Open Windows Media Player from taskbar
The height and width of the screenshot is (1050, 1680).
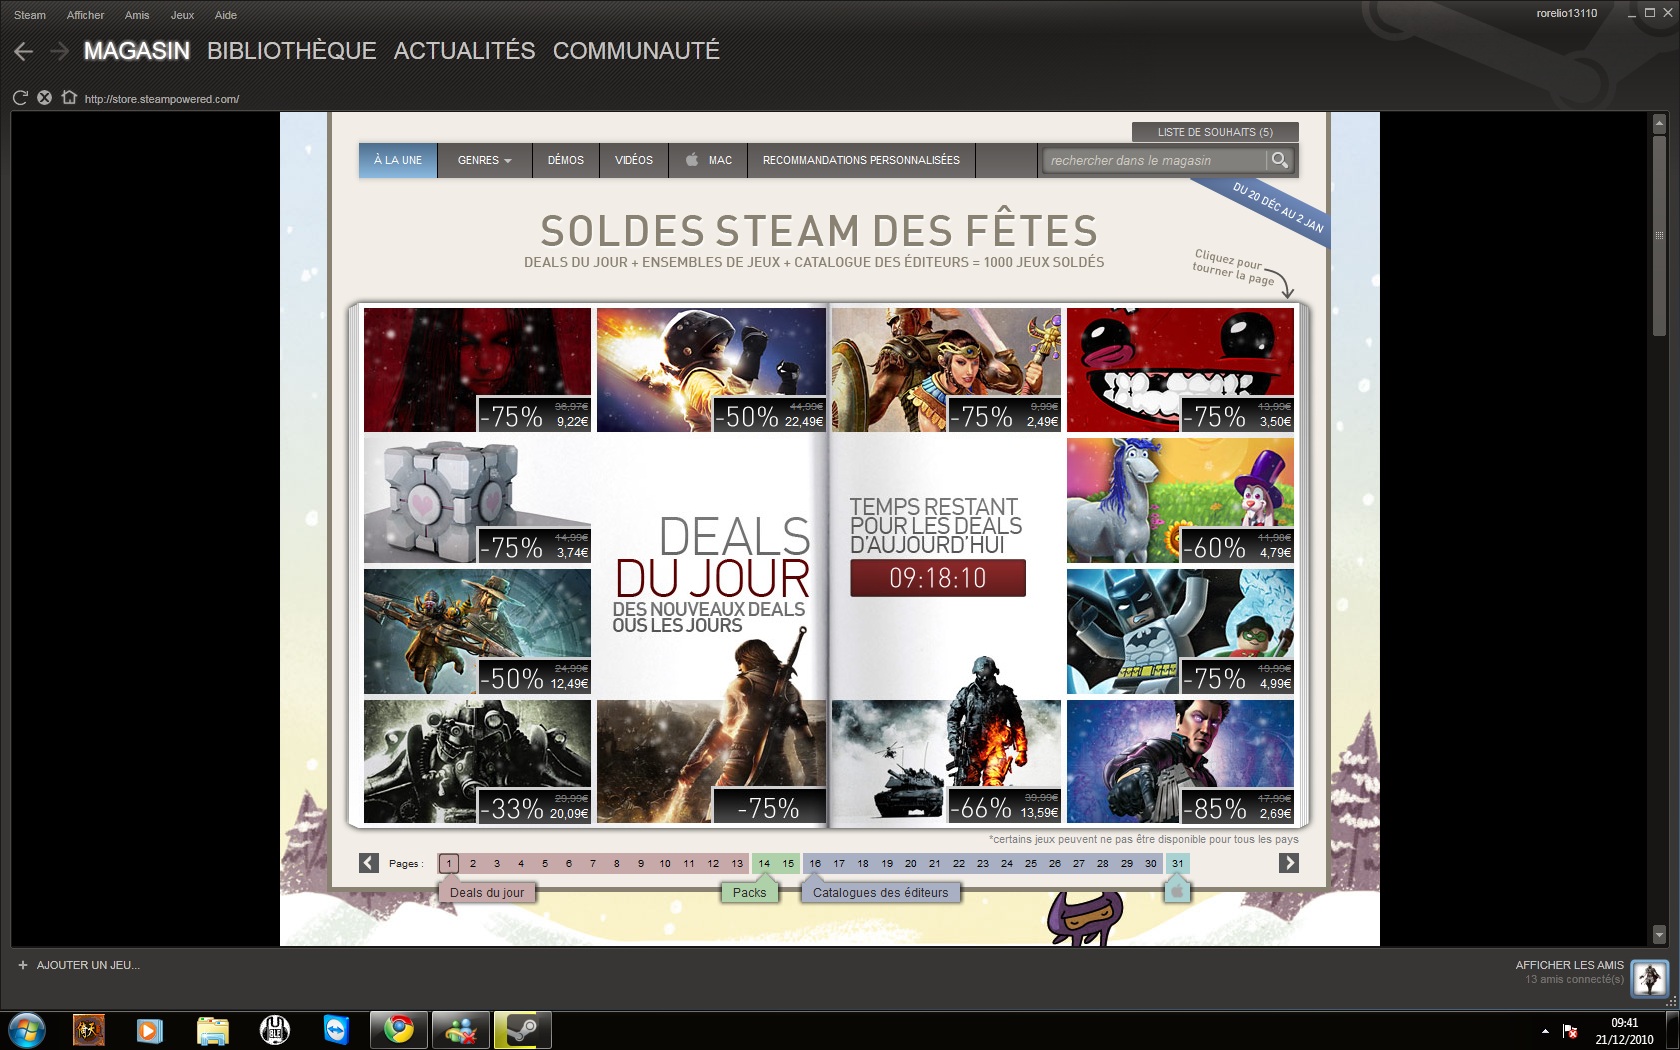point(149,1030)
